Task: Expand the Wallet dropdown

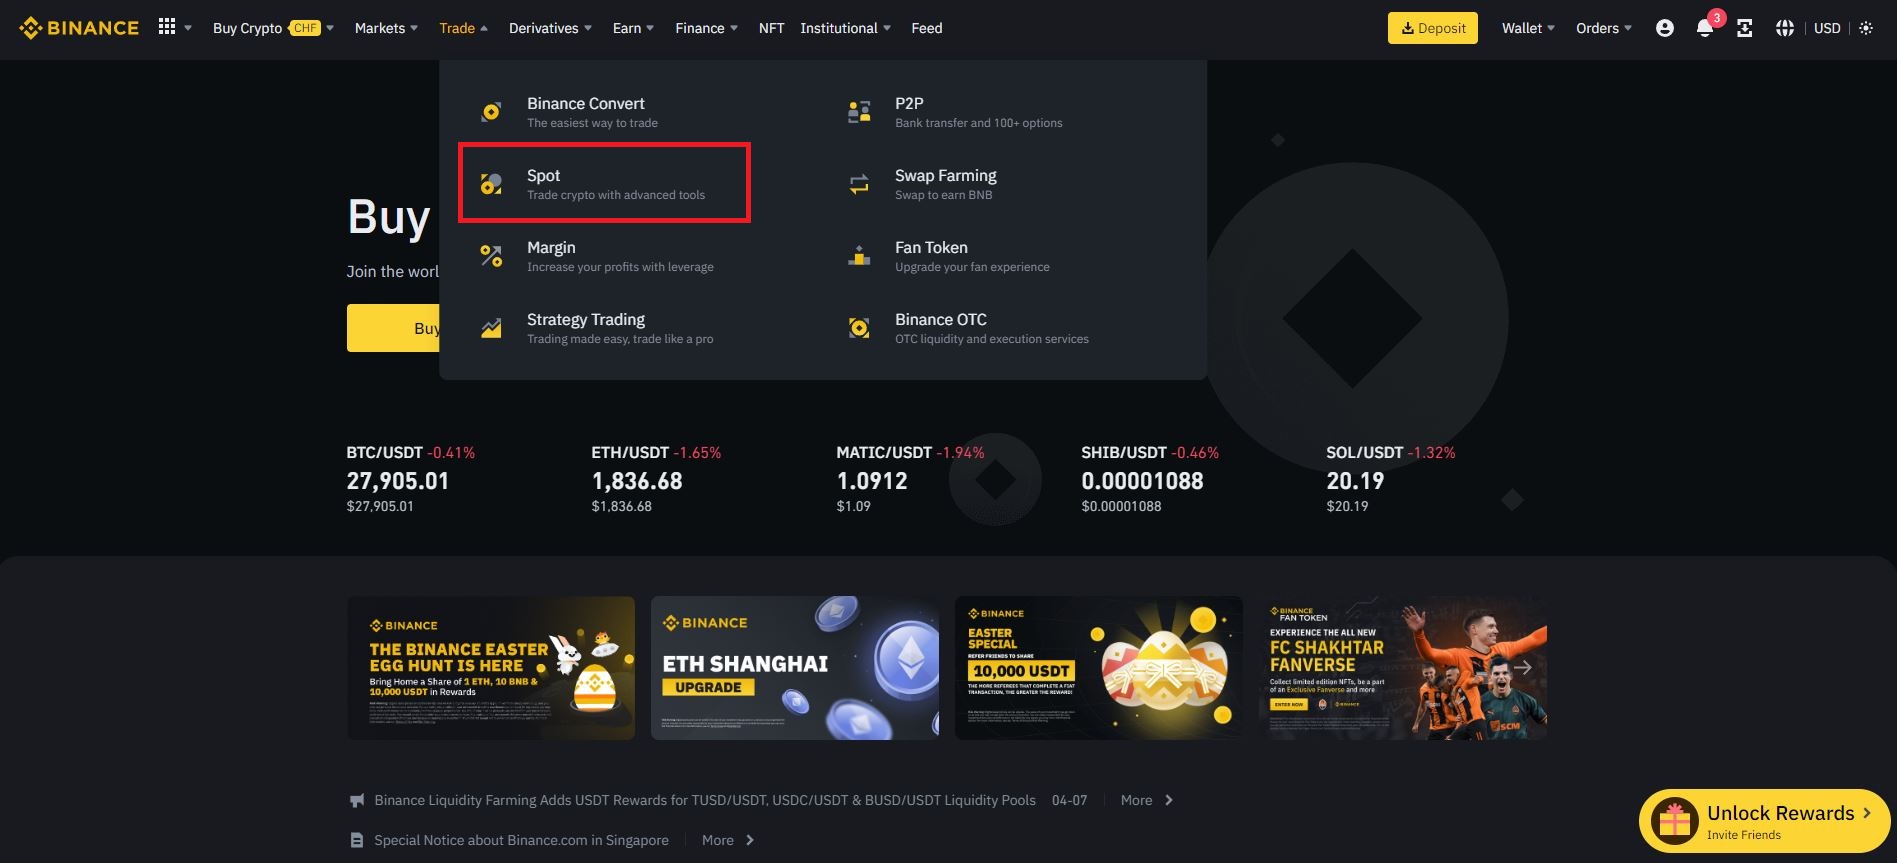Action: tap(1527, 28)
